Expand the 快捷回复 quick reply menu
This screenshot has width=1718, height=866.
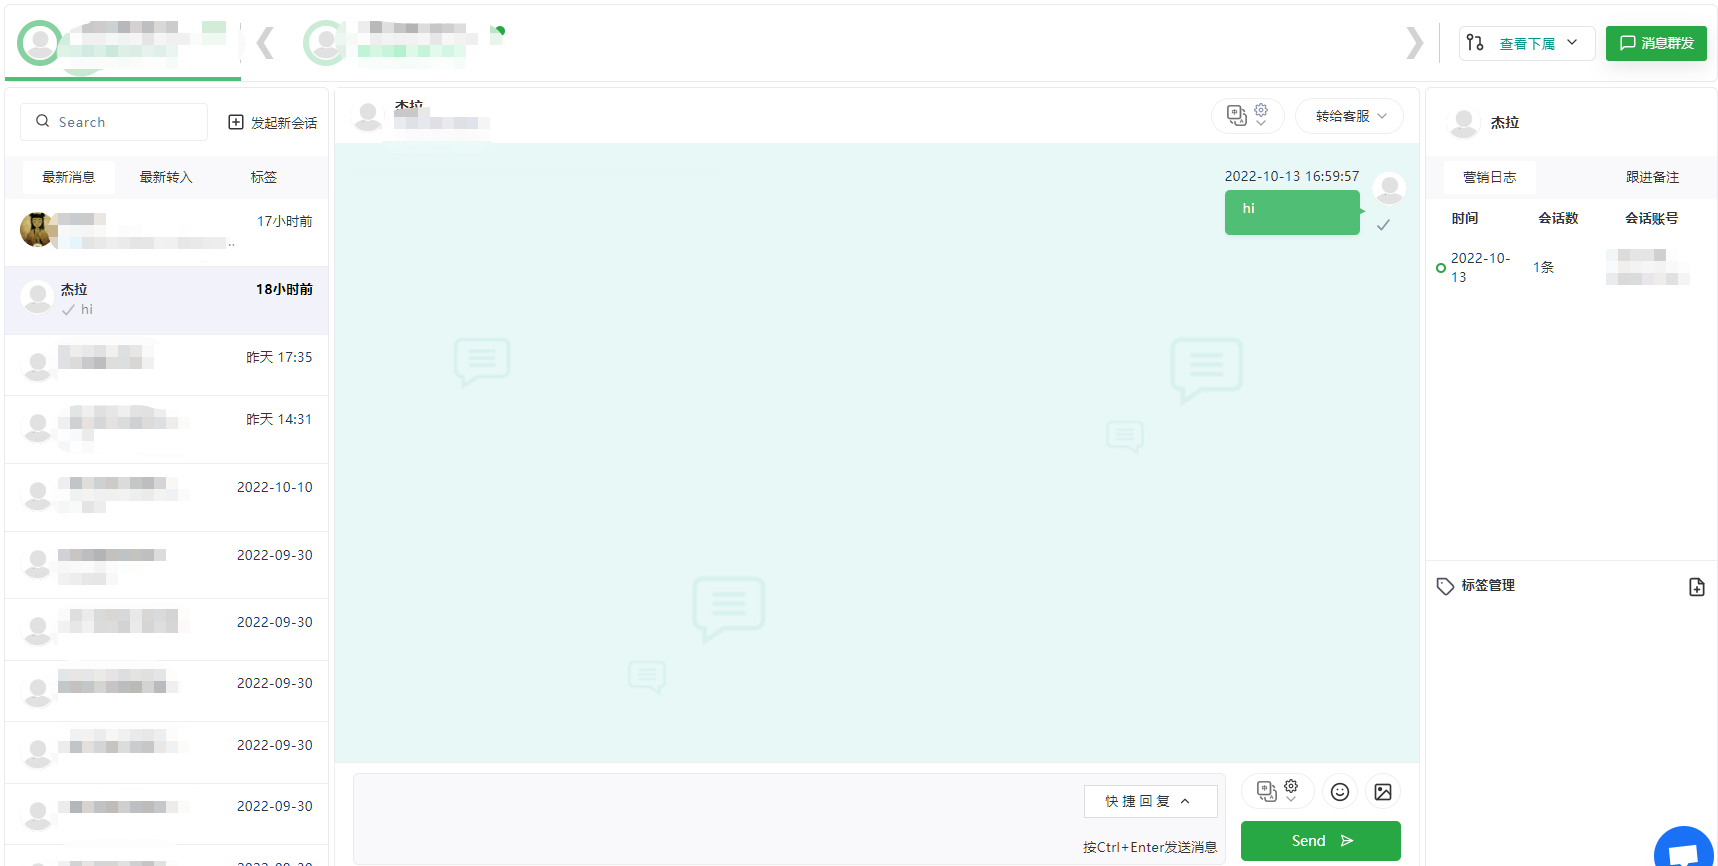tap(1149, 801)
